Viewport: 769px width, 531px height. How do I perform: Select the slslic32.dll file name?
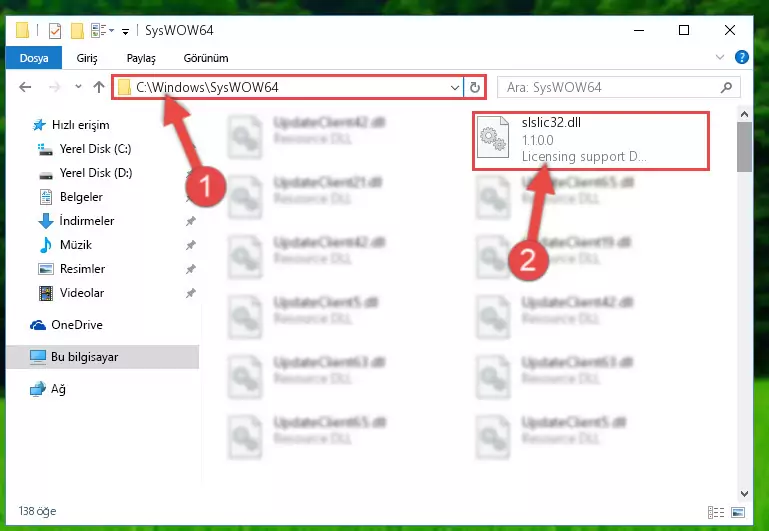click(551, 123)
